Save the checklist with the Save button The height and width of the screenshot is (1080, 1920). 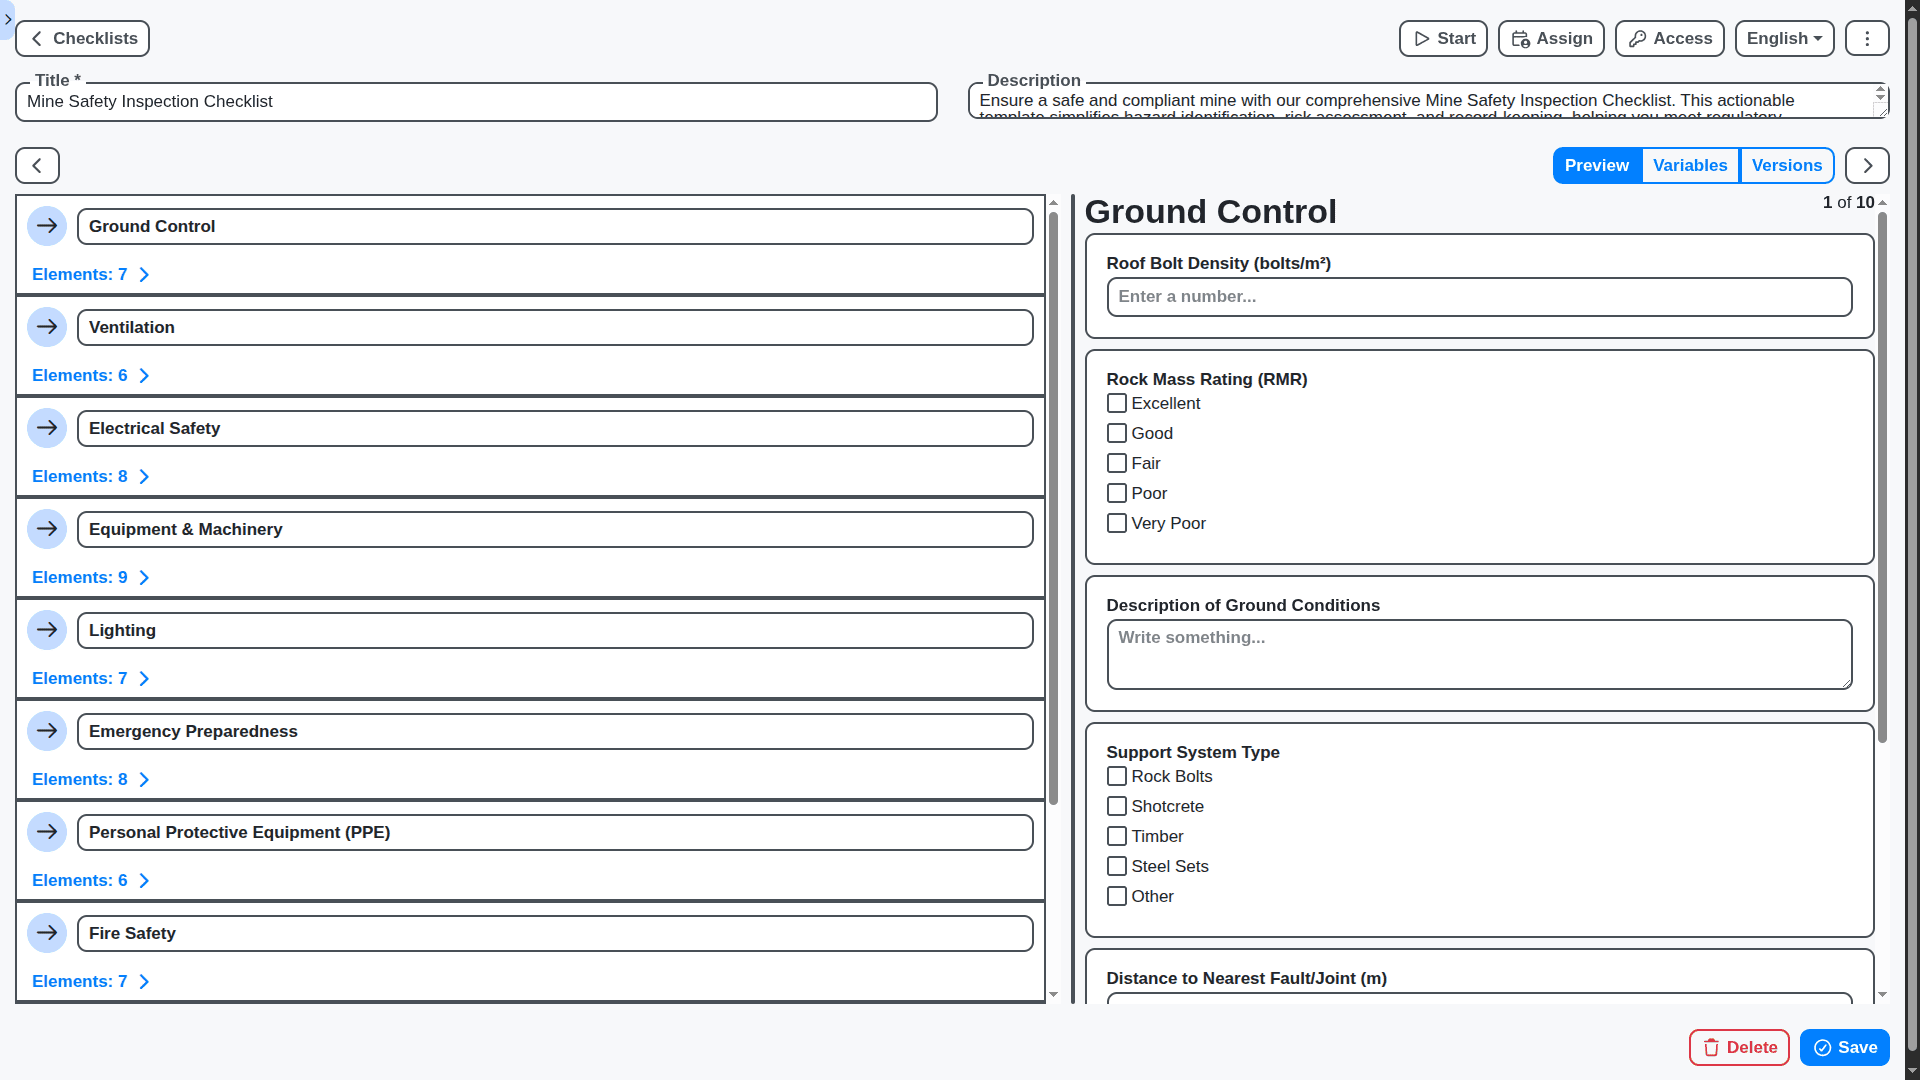click(1843, 1047)
